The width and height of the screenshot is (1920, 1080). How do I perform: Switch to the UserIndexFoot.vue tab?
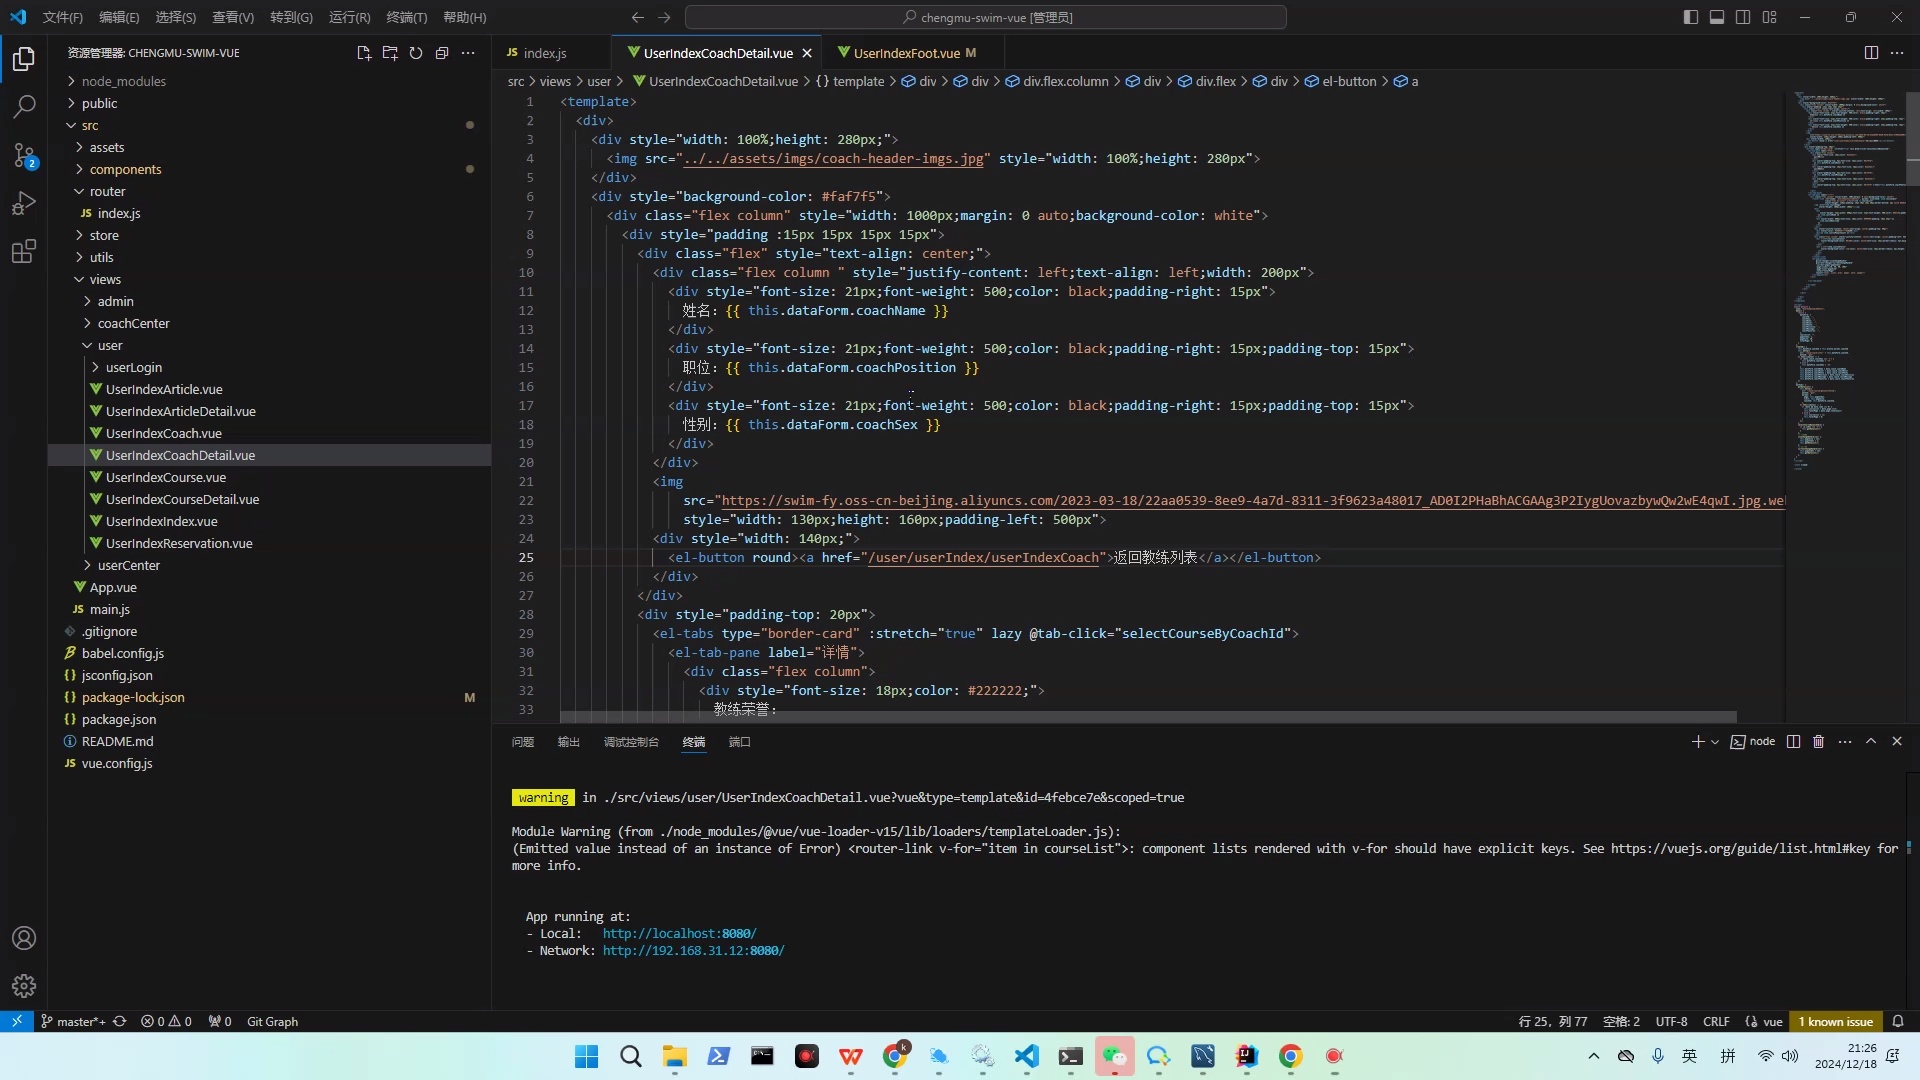[906, 53]
